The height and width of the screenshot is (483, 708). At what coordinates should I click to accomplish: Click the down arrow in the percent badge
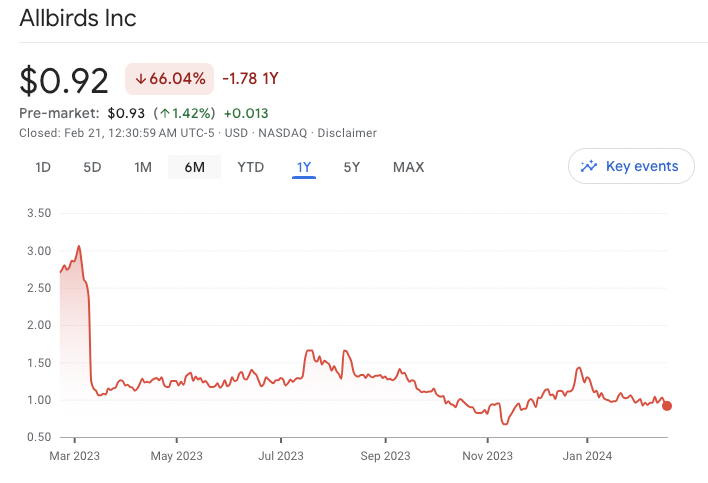tap(141, 79)
